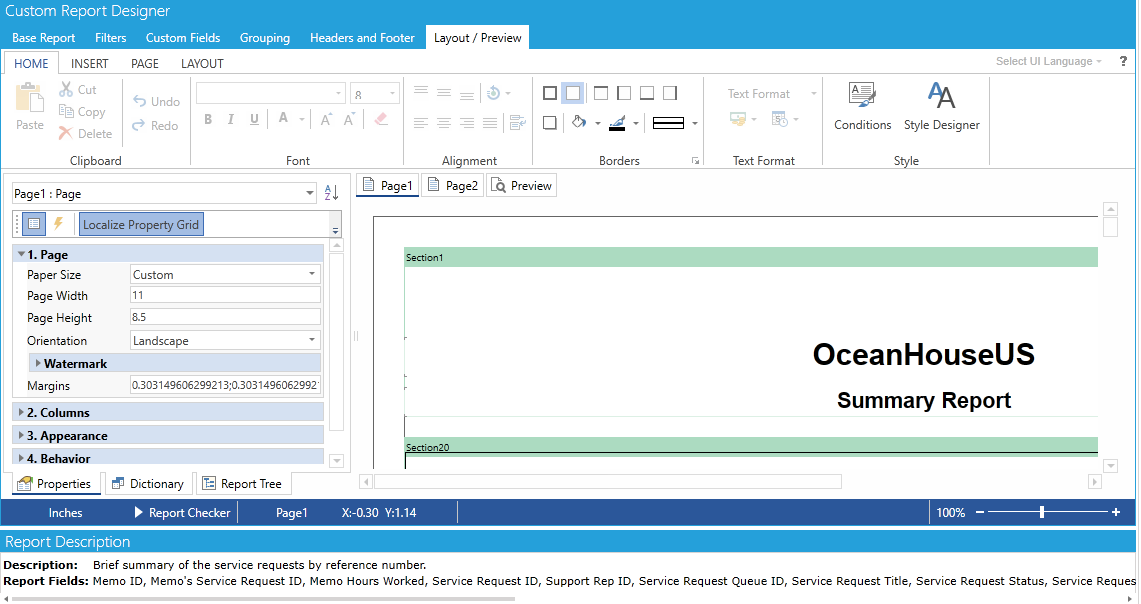The width and height of the screenshot is (1141, 604).
Task: Expand the Watermark property group
Action: point(38,363)
